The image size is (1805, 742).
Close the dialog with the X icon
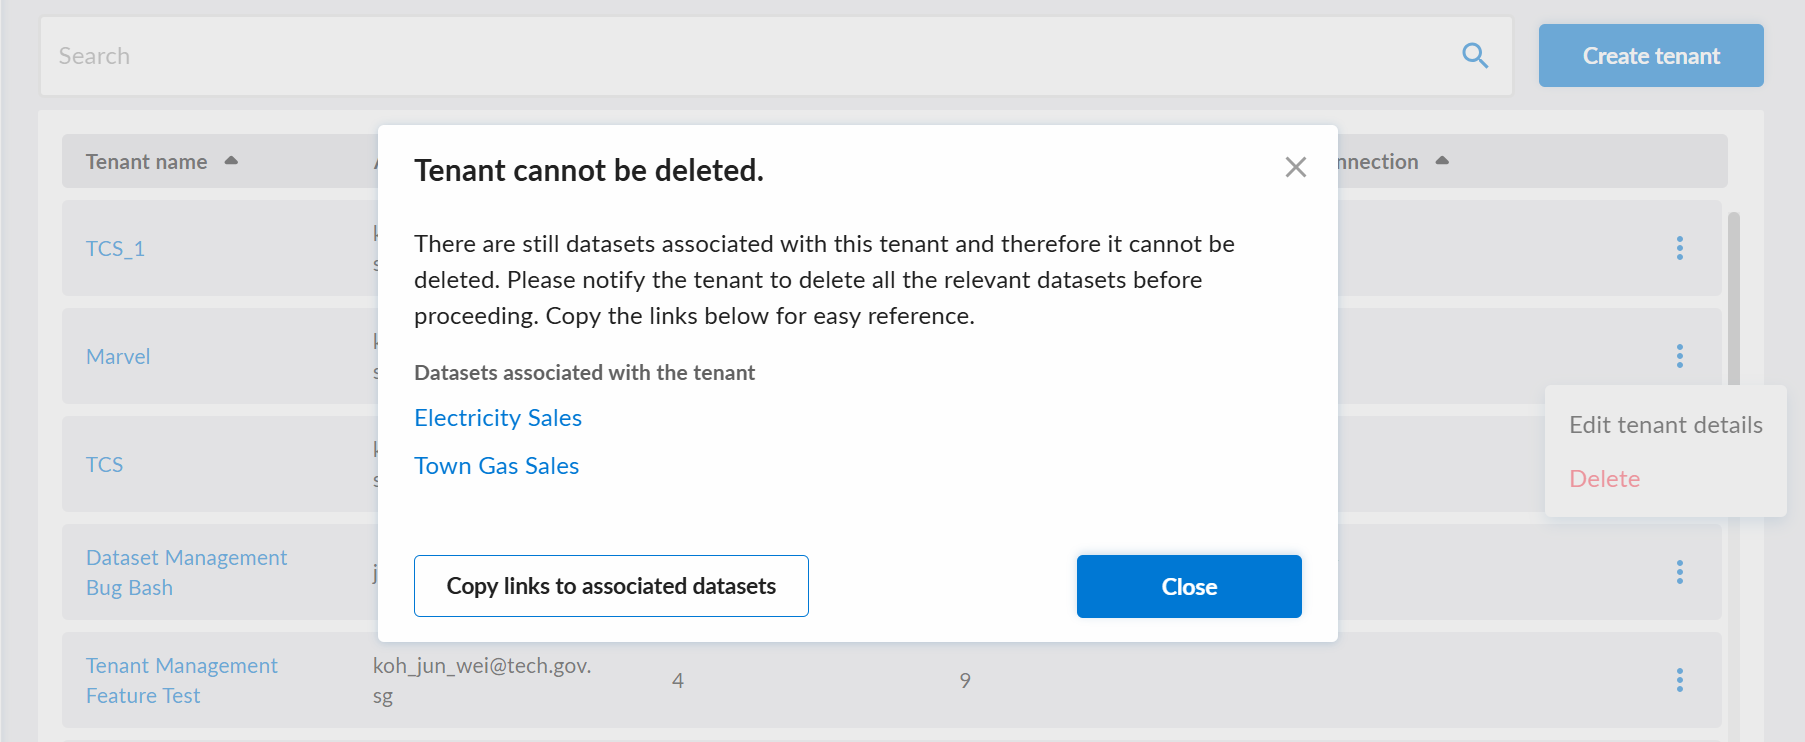pos(1296,167)
